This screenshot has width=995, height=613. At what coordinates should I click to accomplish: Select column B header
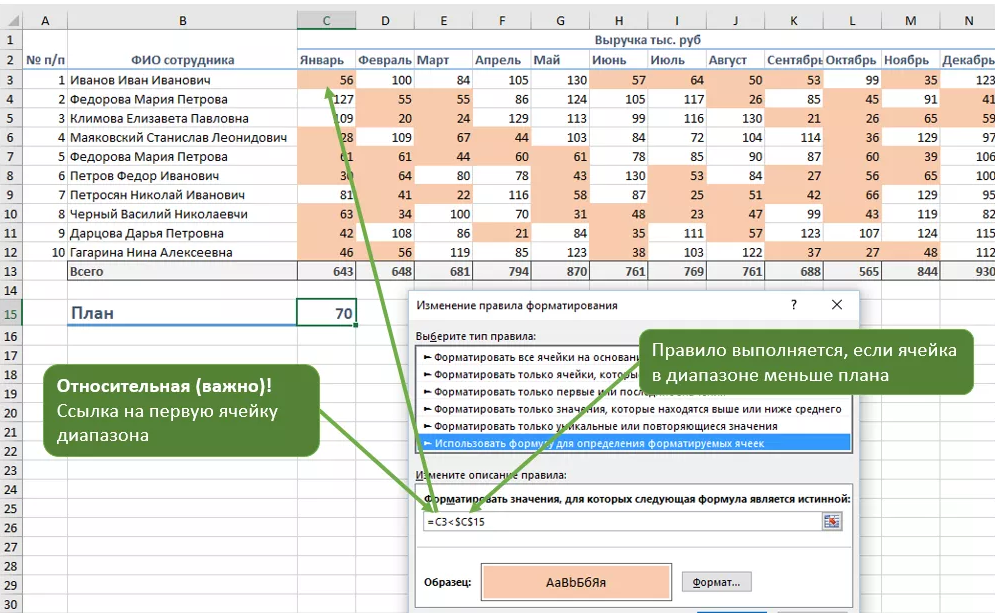click(182, 20)
